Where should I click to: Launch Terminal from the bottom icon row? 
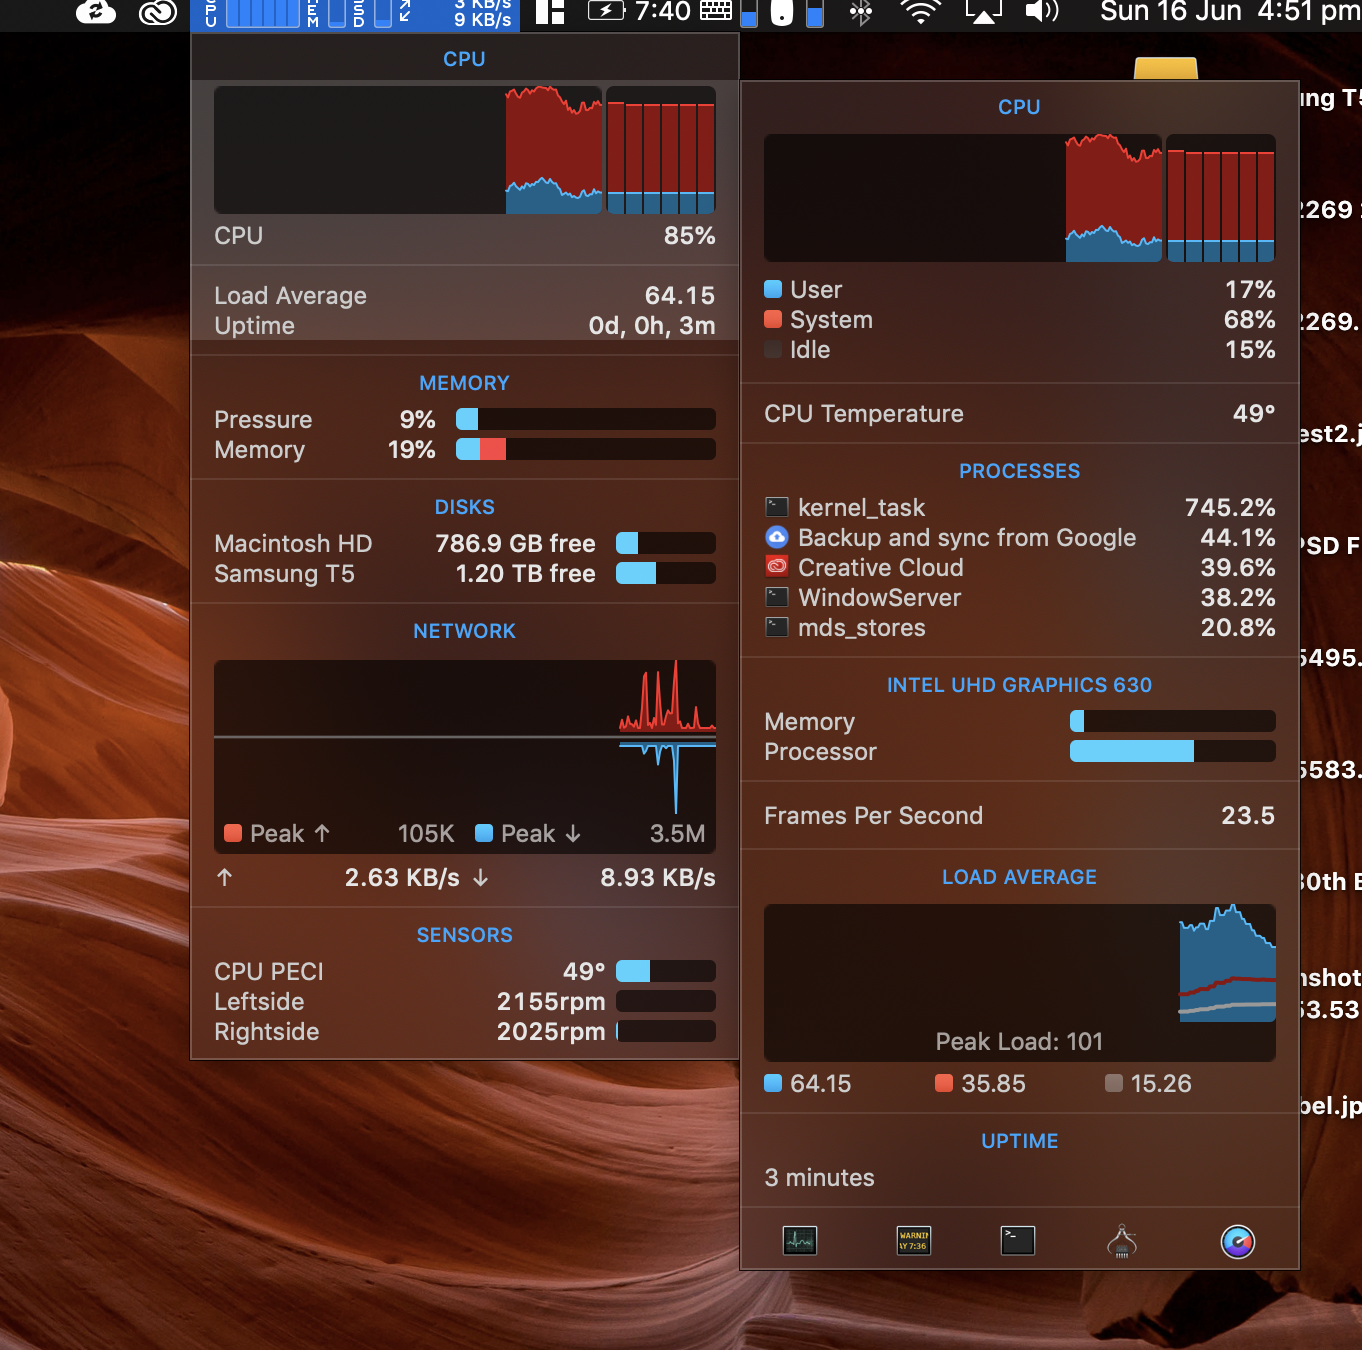click(1018, 1241)
